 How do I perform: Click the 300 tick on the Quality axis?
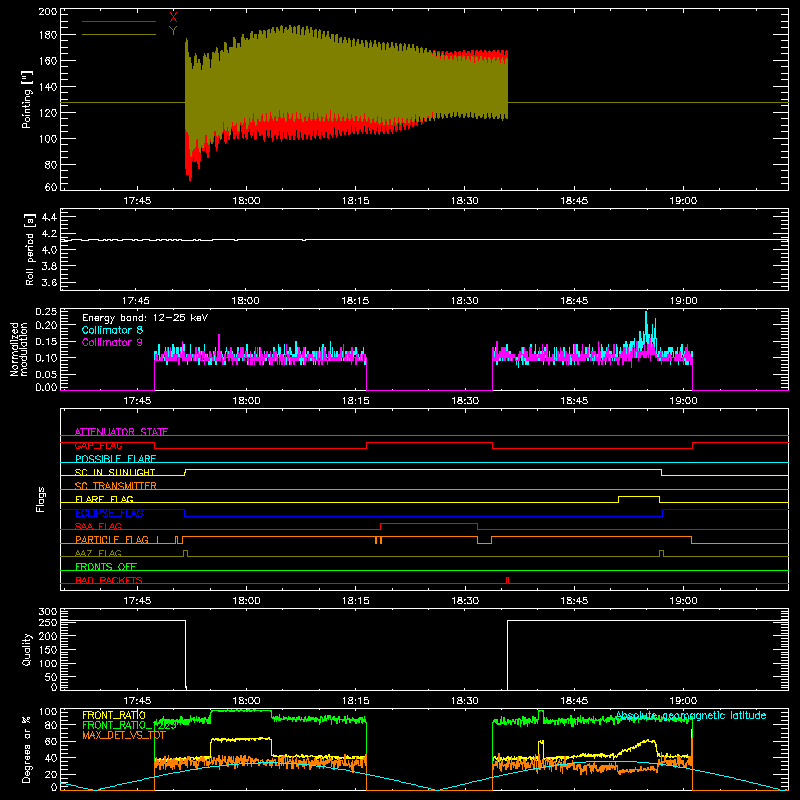48,612
